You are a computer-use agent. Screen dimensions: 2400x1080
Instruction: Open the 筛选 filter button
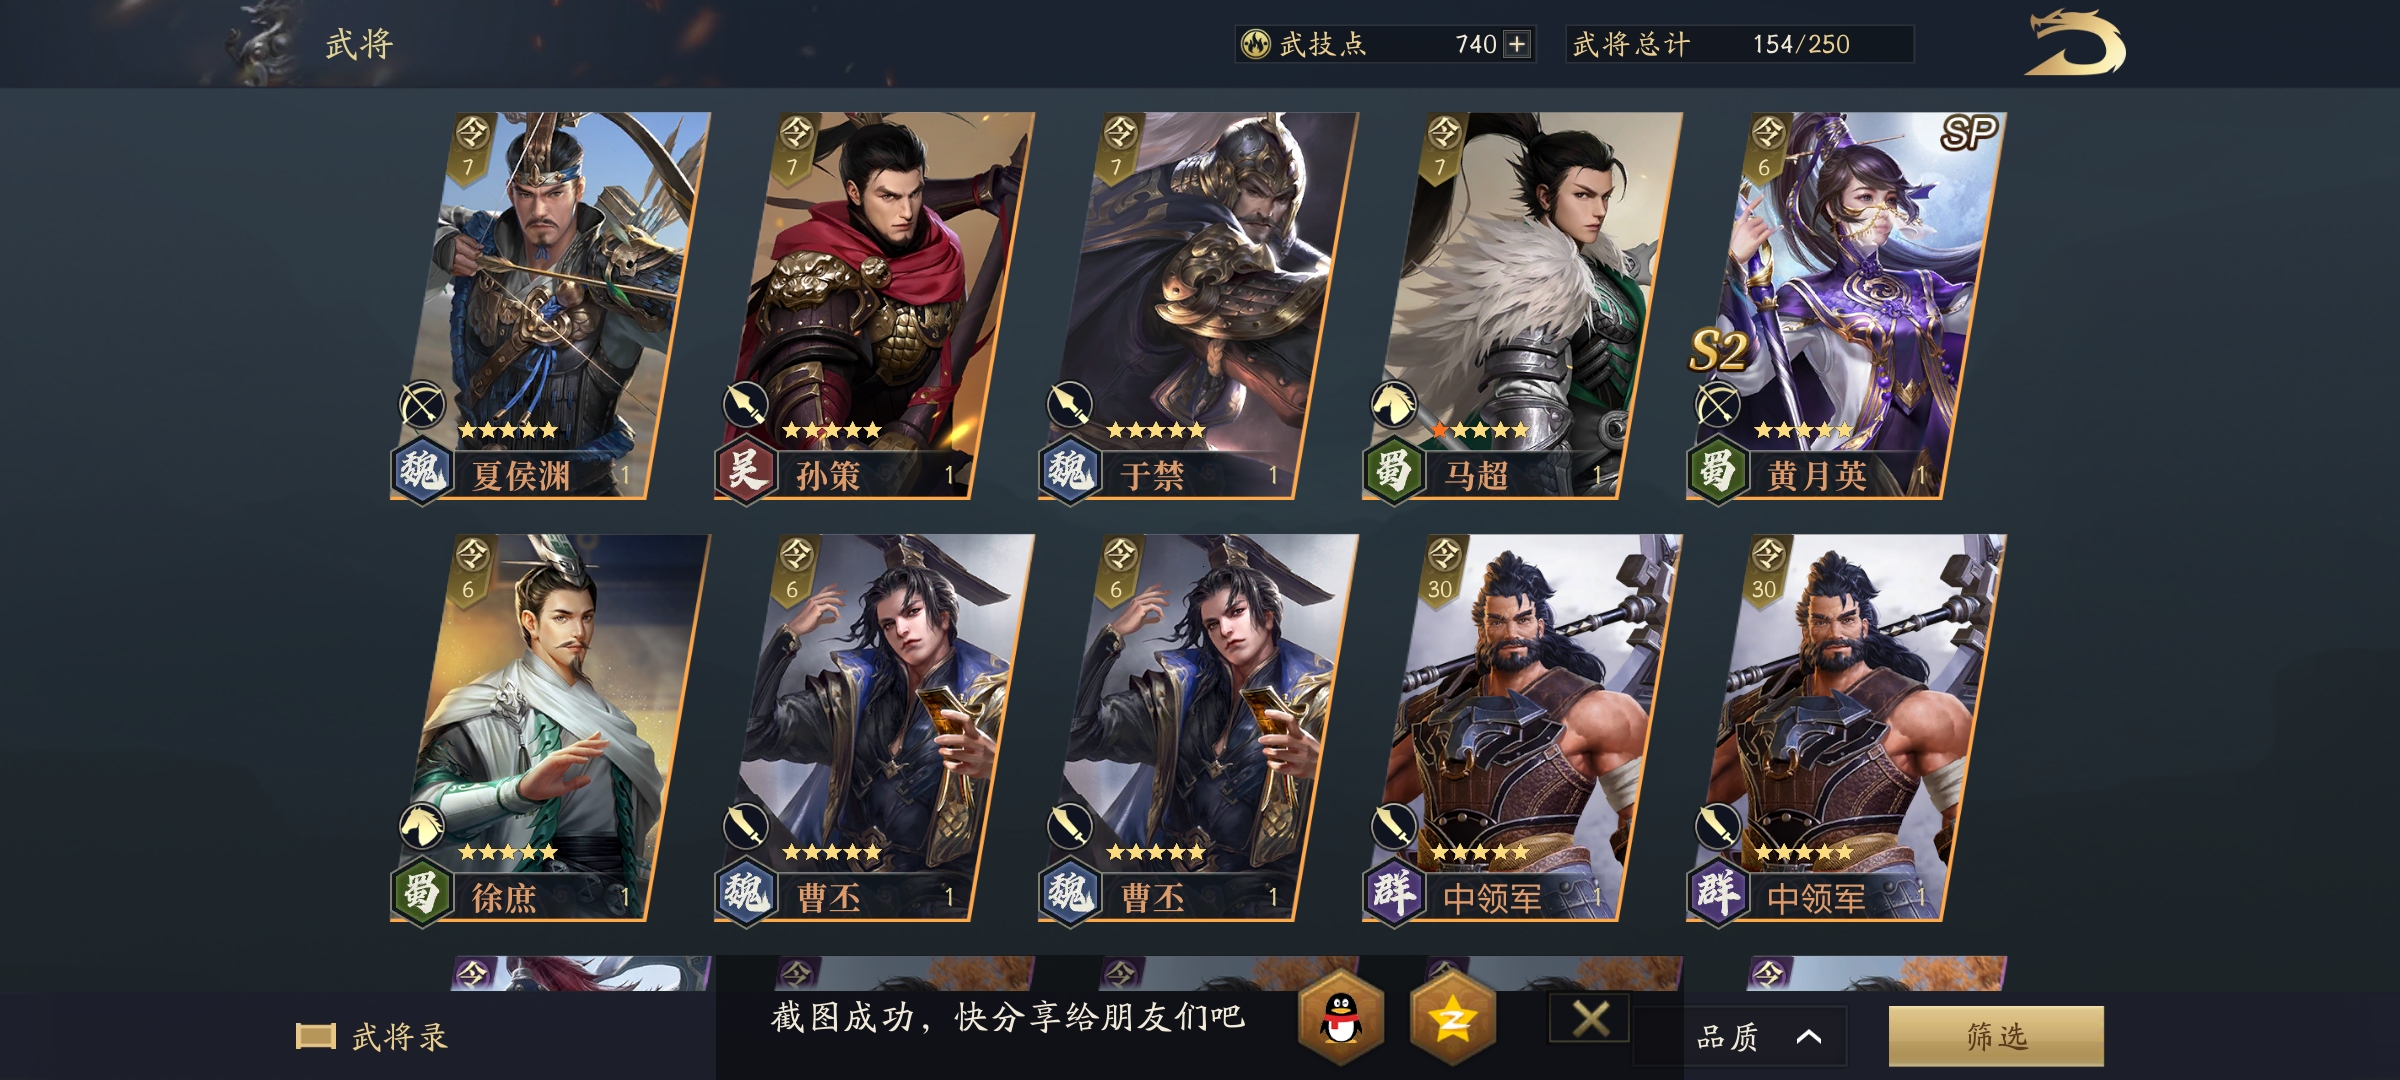coord(1996,1036)
